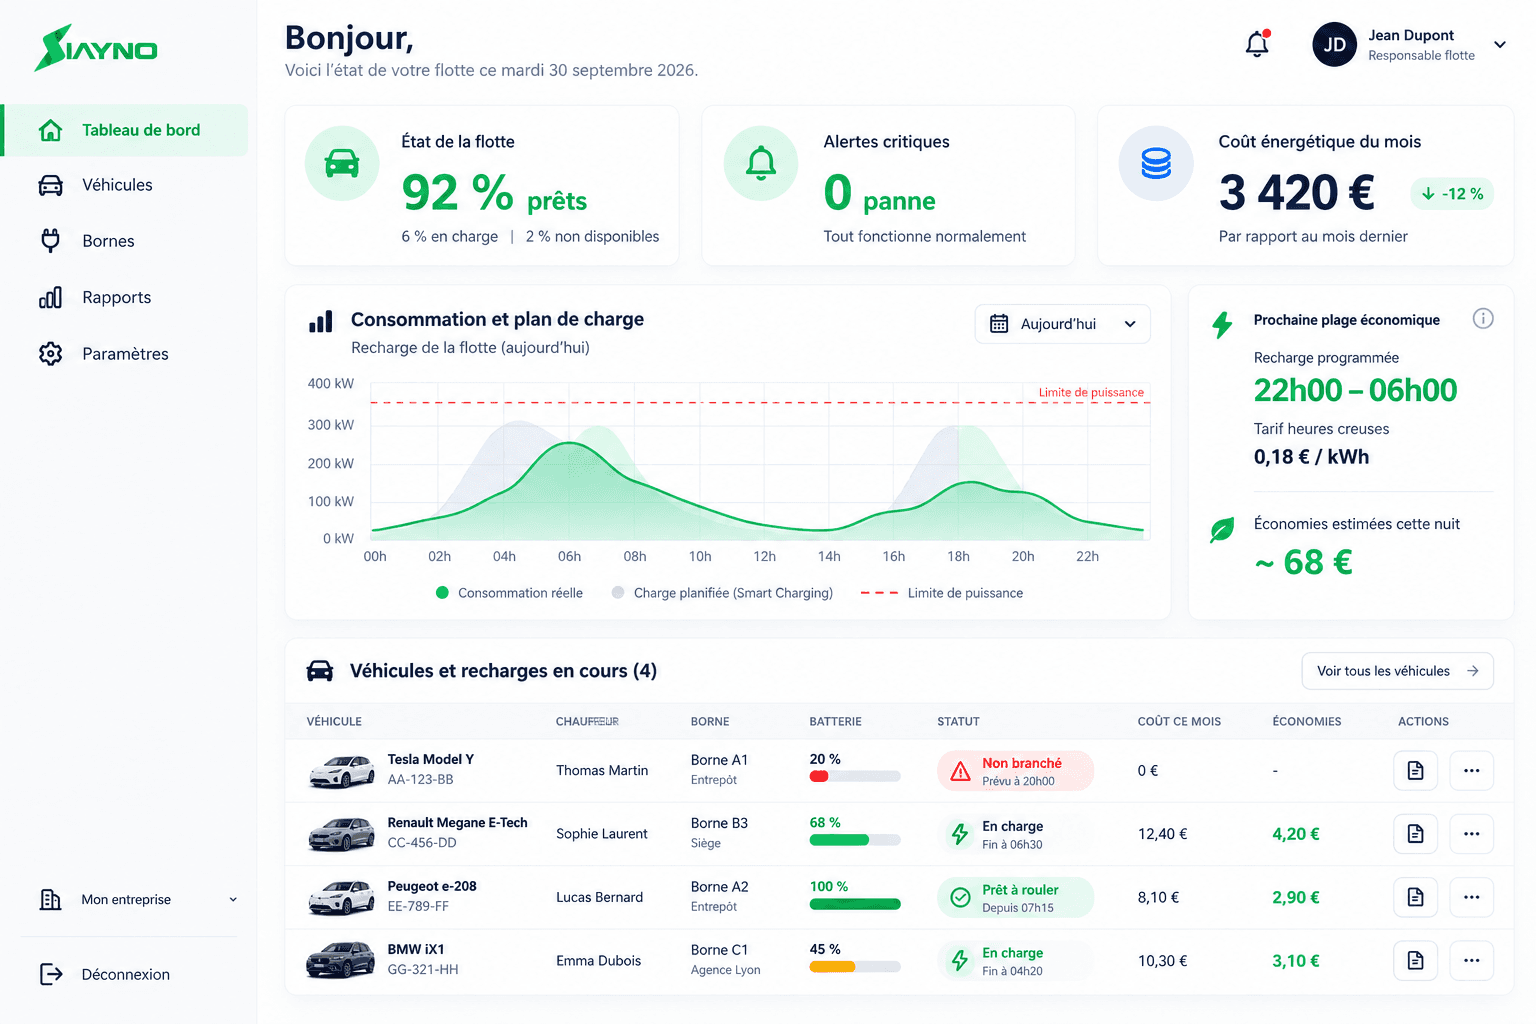Toggle Charge planifiée (Smart Charging) legend entry

pos(722,593)
